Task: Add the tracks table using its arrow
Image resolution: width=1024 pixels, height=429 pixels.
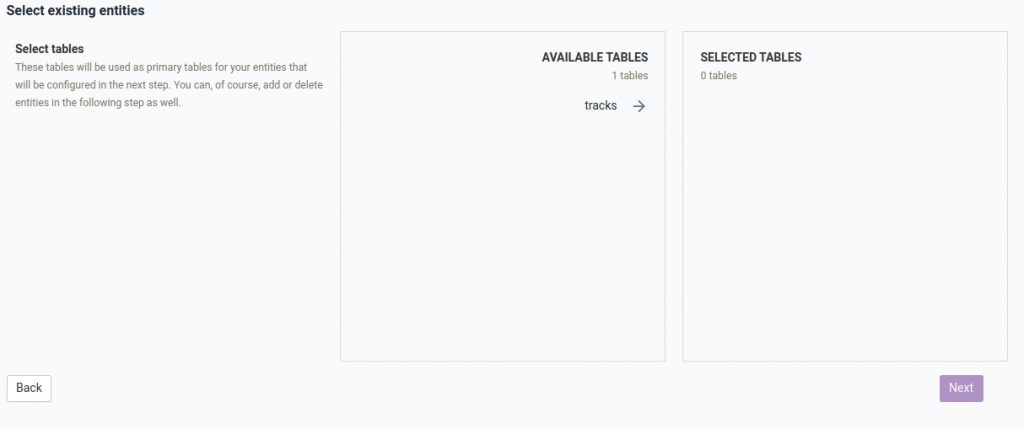Action: [639, 106]
